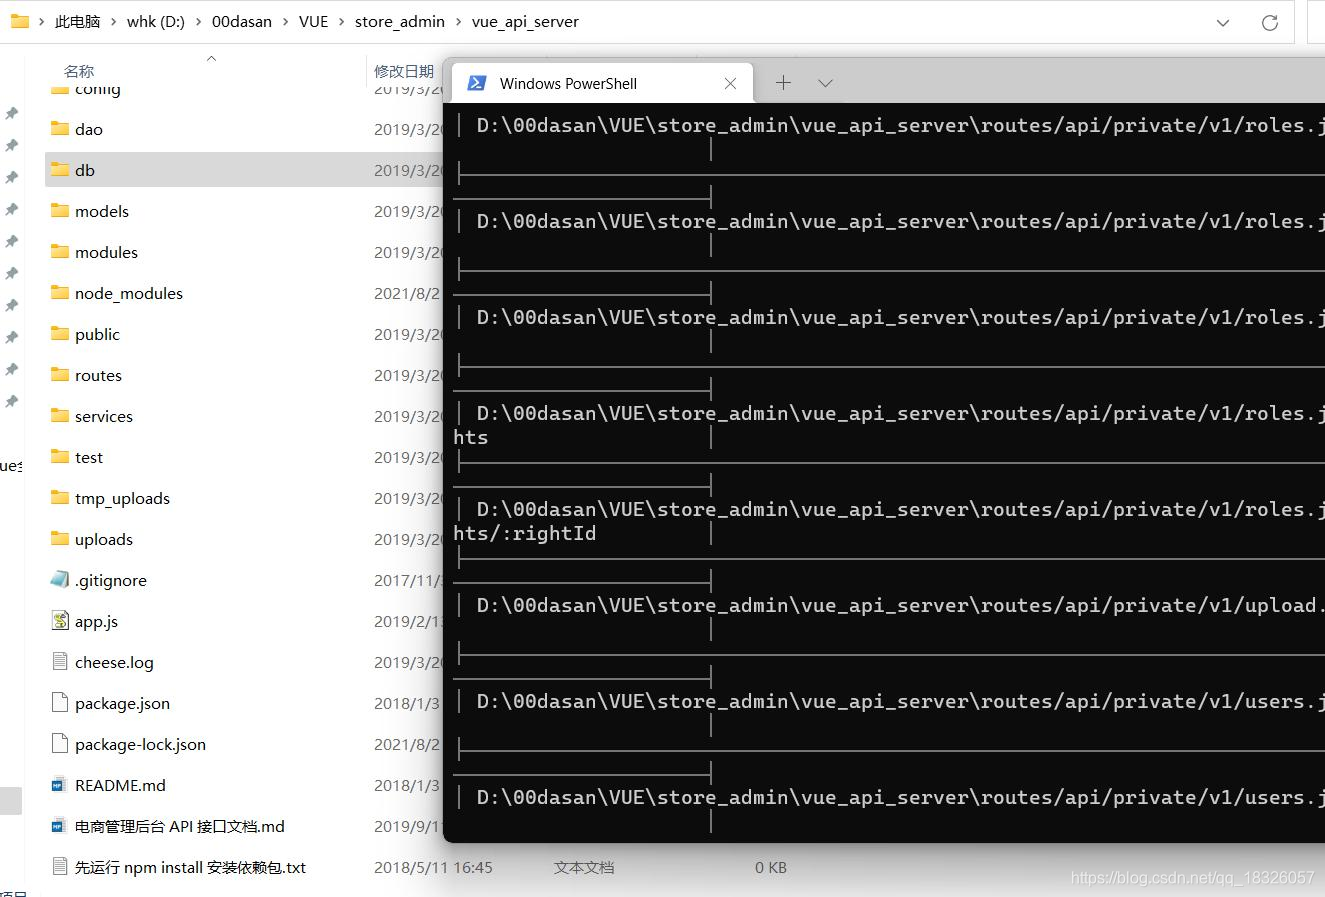Image resolution: width=1325 pixels, height=897 pixels.
Task: Click the uploads folder icon
Action: 60,538
